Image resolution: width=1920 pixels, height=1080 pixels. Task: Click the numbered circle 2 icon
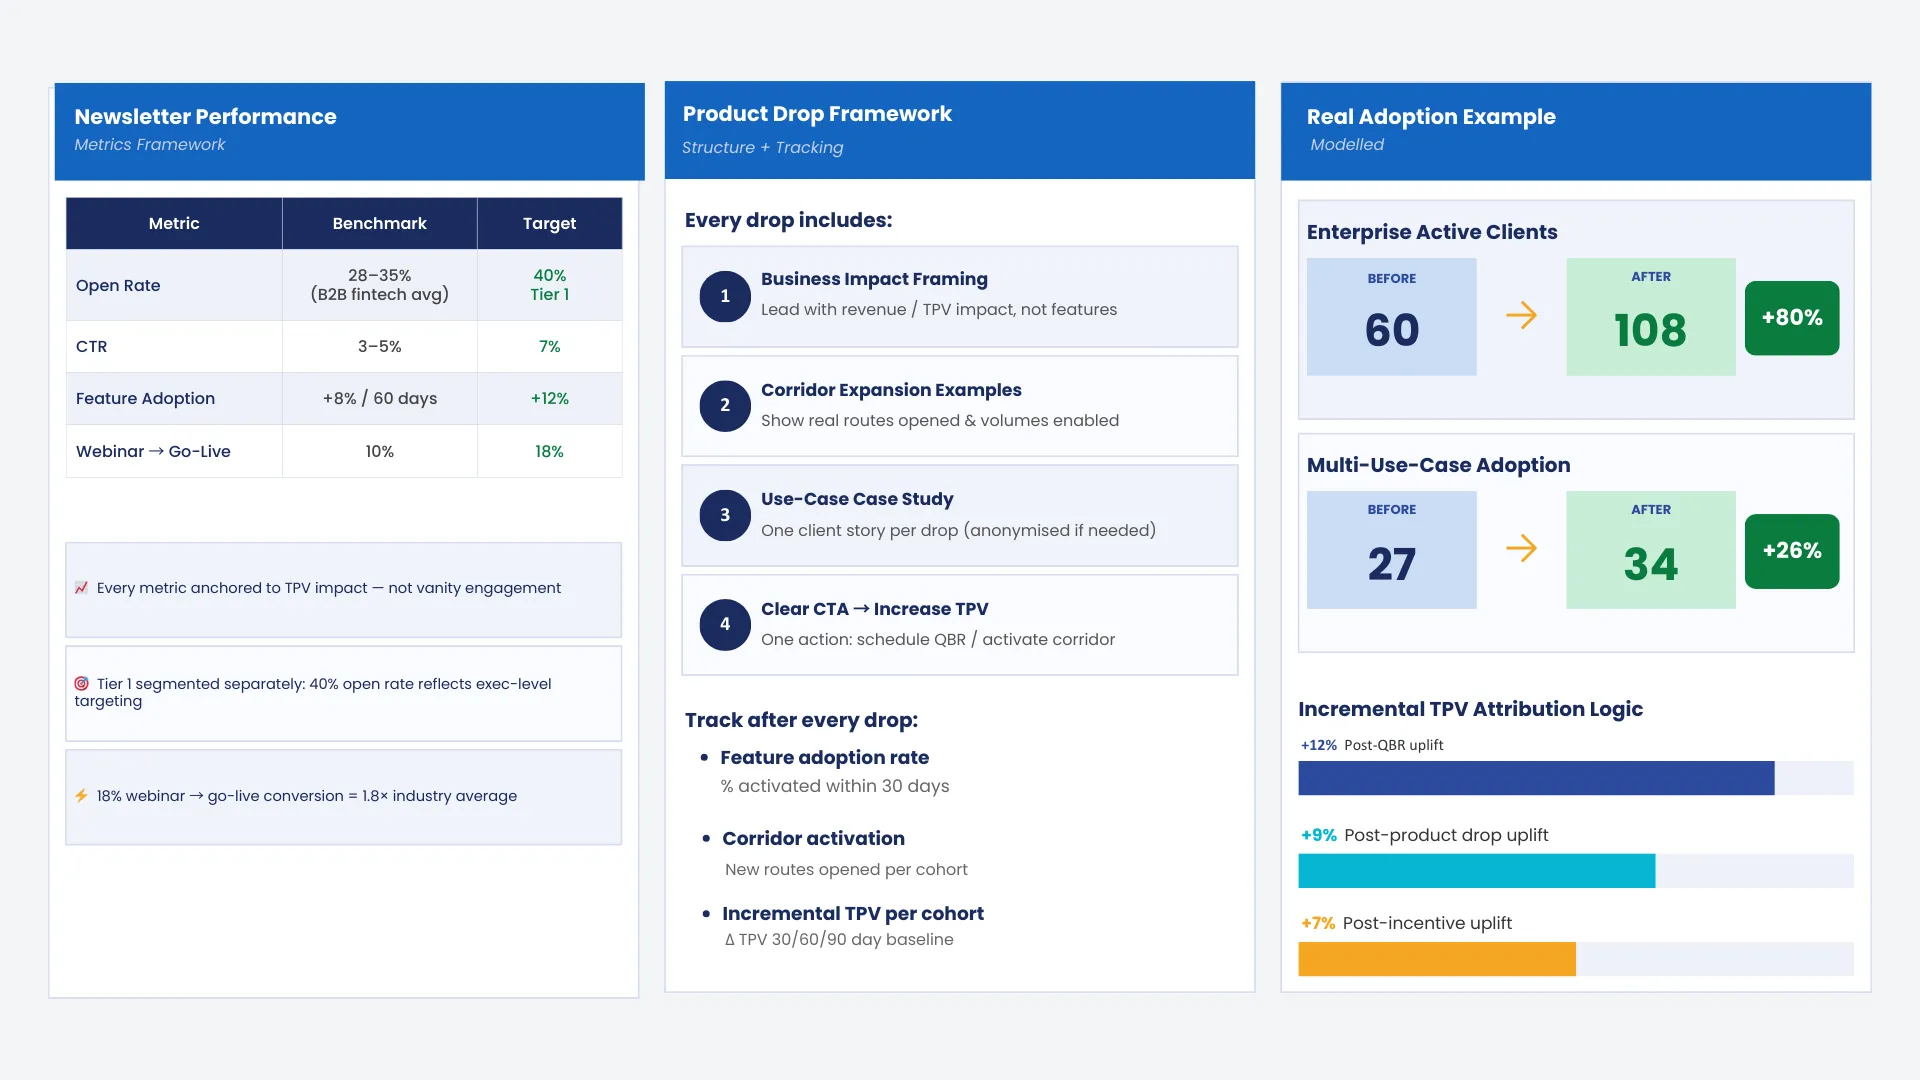click(725, 406)
